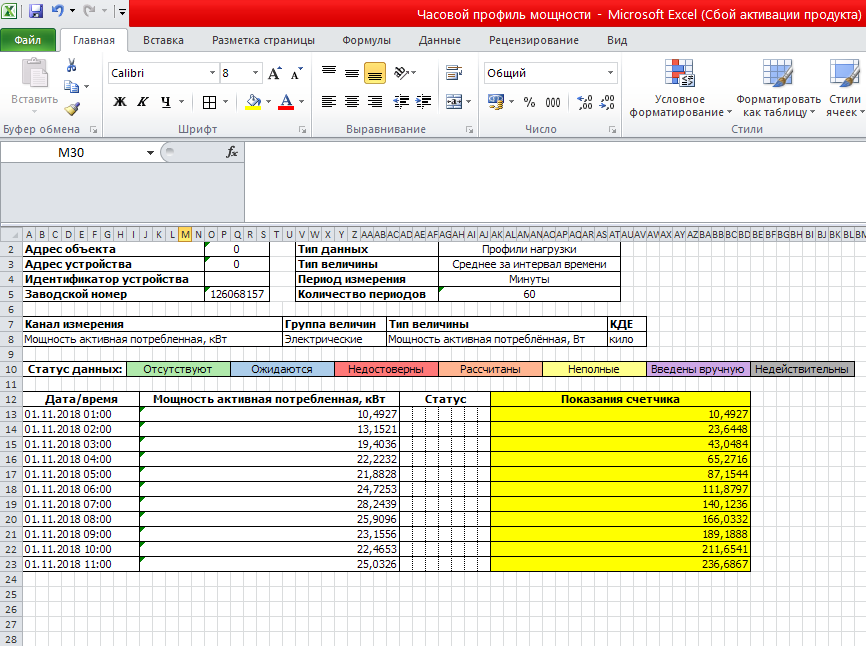This screenshot has height=646, width=866.
Task: Click the Copy icon in clipboard group
Action: pos(71,86)
